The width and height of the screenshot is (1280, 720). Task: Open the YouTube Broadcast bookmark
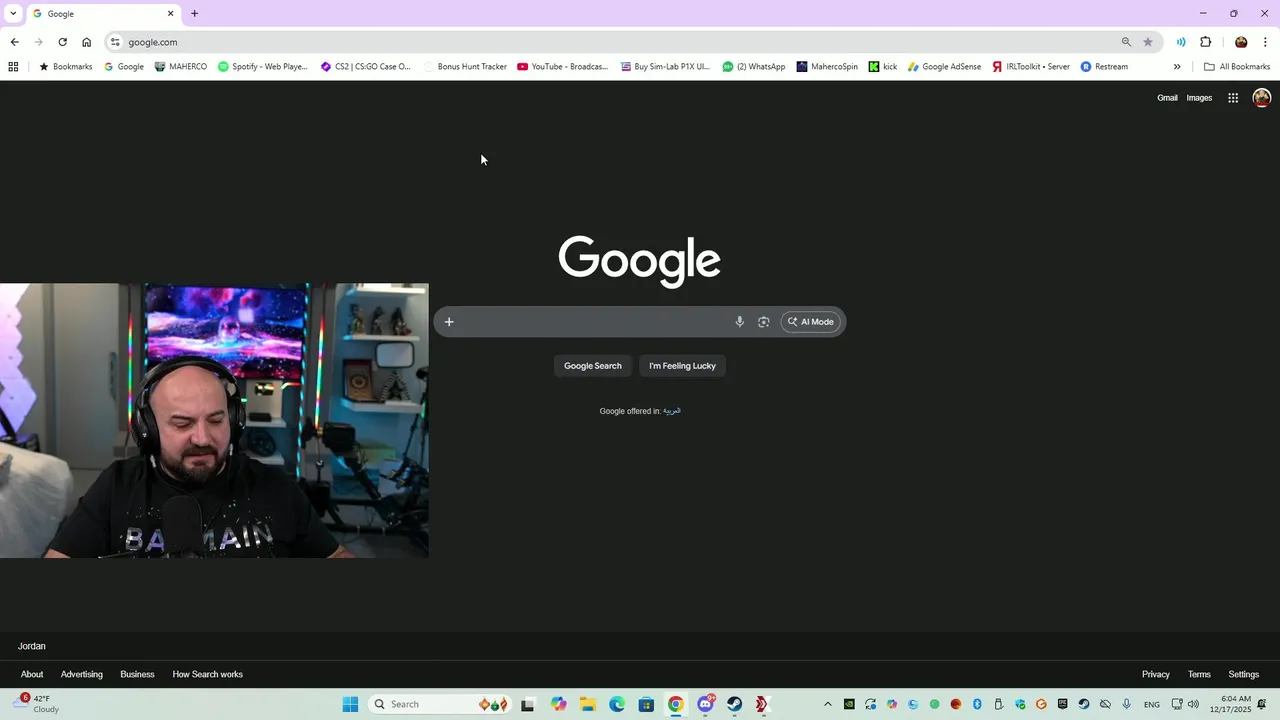563,67
